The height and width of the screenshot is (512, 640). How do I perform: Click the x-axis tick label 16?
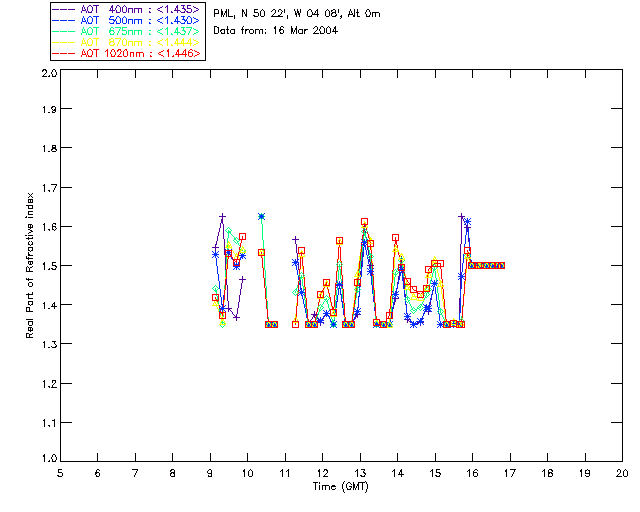[472, 473]
